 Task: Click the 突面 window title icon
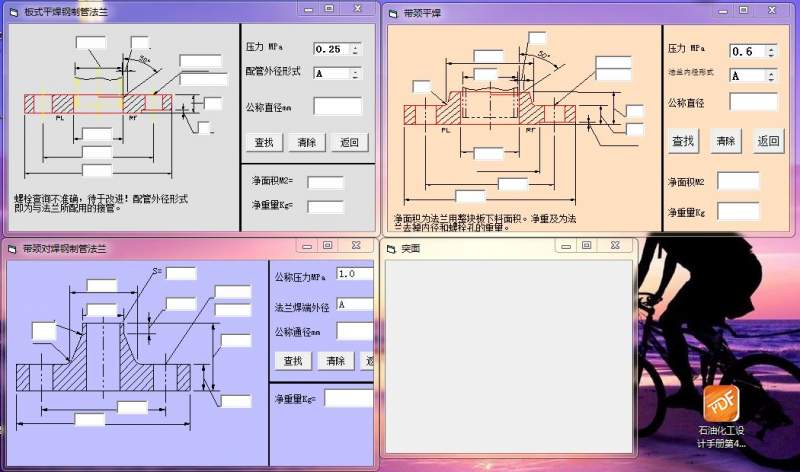(392, 249)
